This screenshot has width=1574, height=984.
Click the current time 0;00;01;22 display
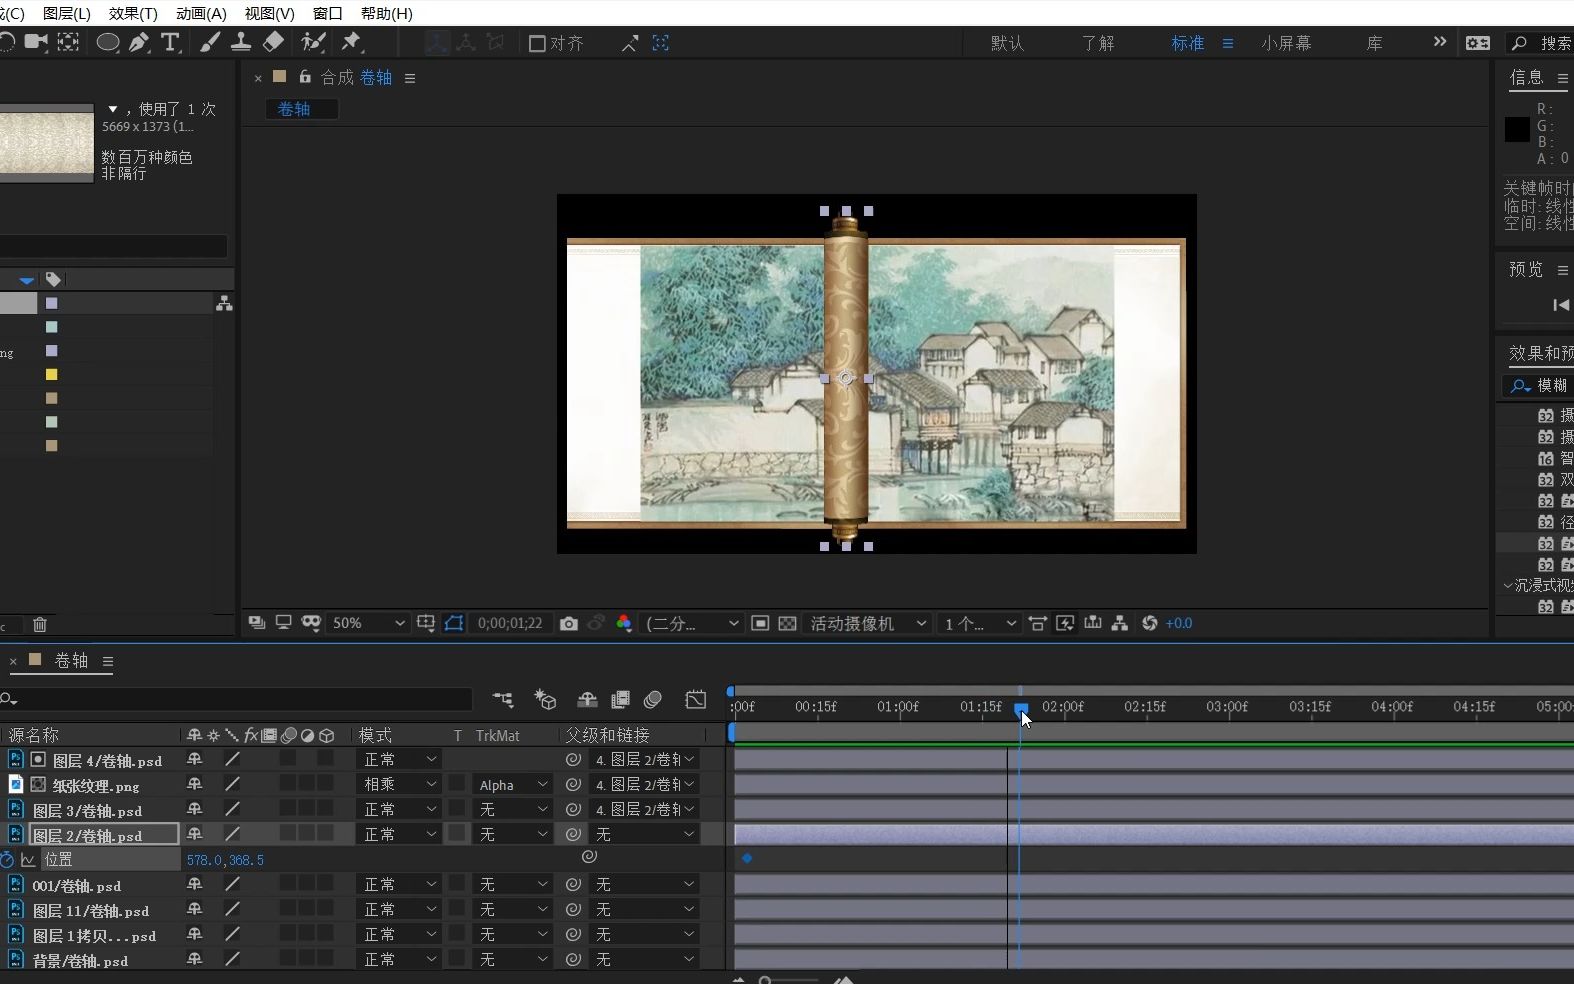point(510,623)
